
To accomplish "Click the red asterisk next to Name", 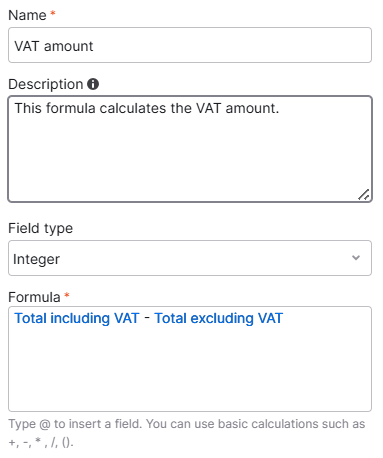I will 52,13.
